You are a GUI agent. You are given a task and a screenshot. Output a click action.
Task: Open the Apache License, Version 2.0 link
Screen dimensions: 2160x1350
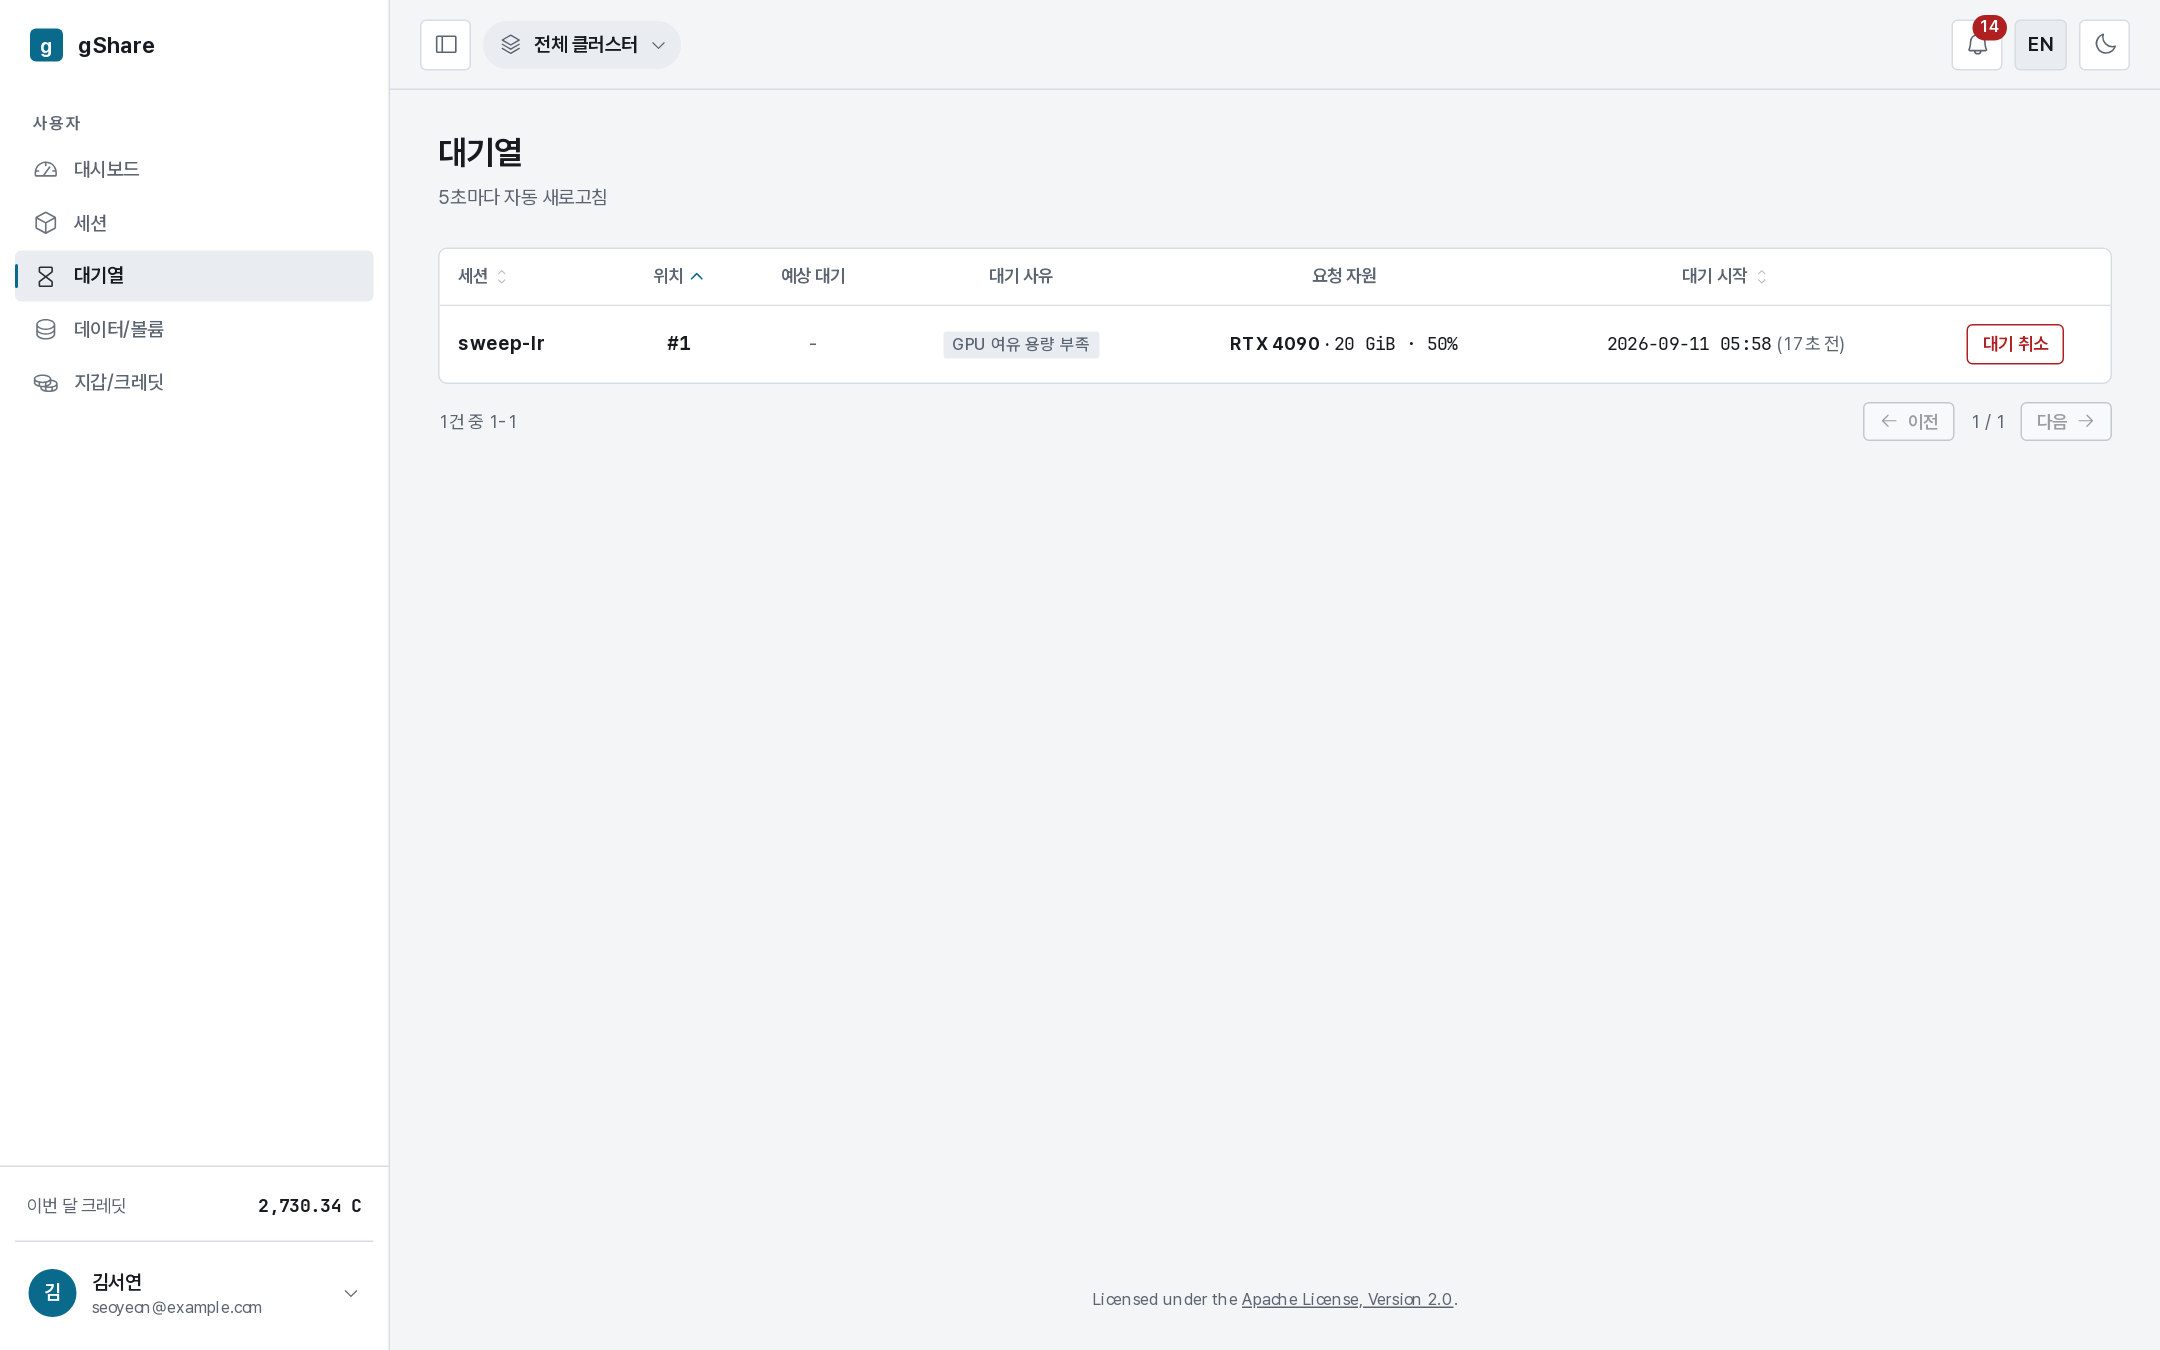(x=1346, y=1299)
